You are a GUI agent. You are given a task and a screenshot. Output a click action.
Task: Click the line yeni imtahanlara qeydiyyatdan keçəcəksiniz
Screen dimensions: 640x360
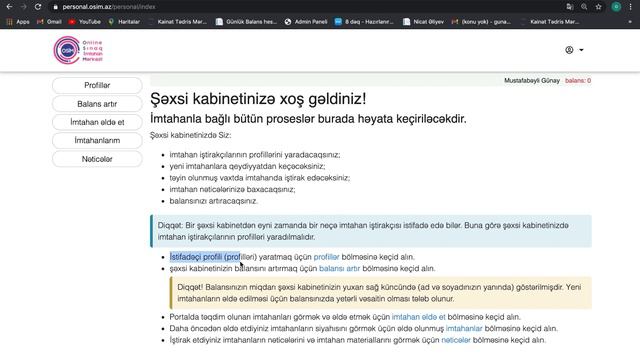(247, 167)
